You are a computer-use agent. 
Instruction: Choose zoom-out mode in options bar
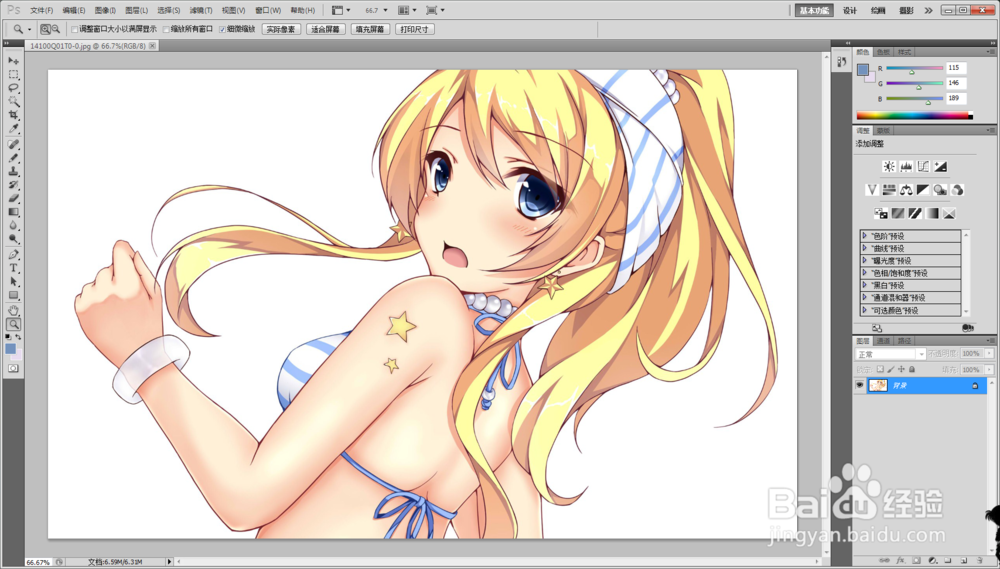[x=55, y=29]
